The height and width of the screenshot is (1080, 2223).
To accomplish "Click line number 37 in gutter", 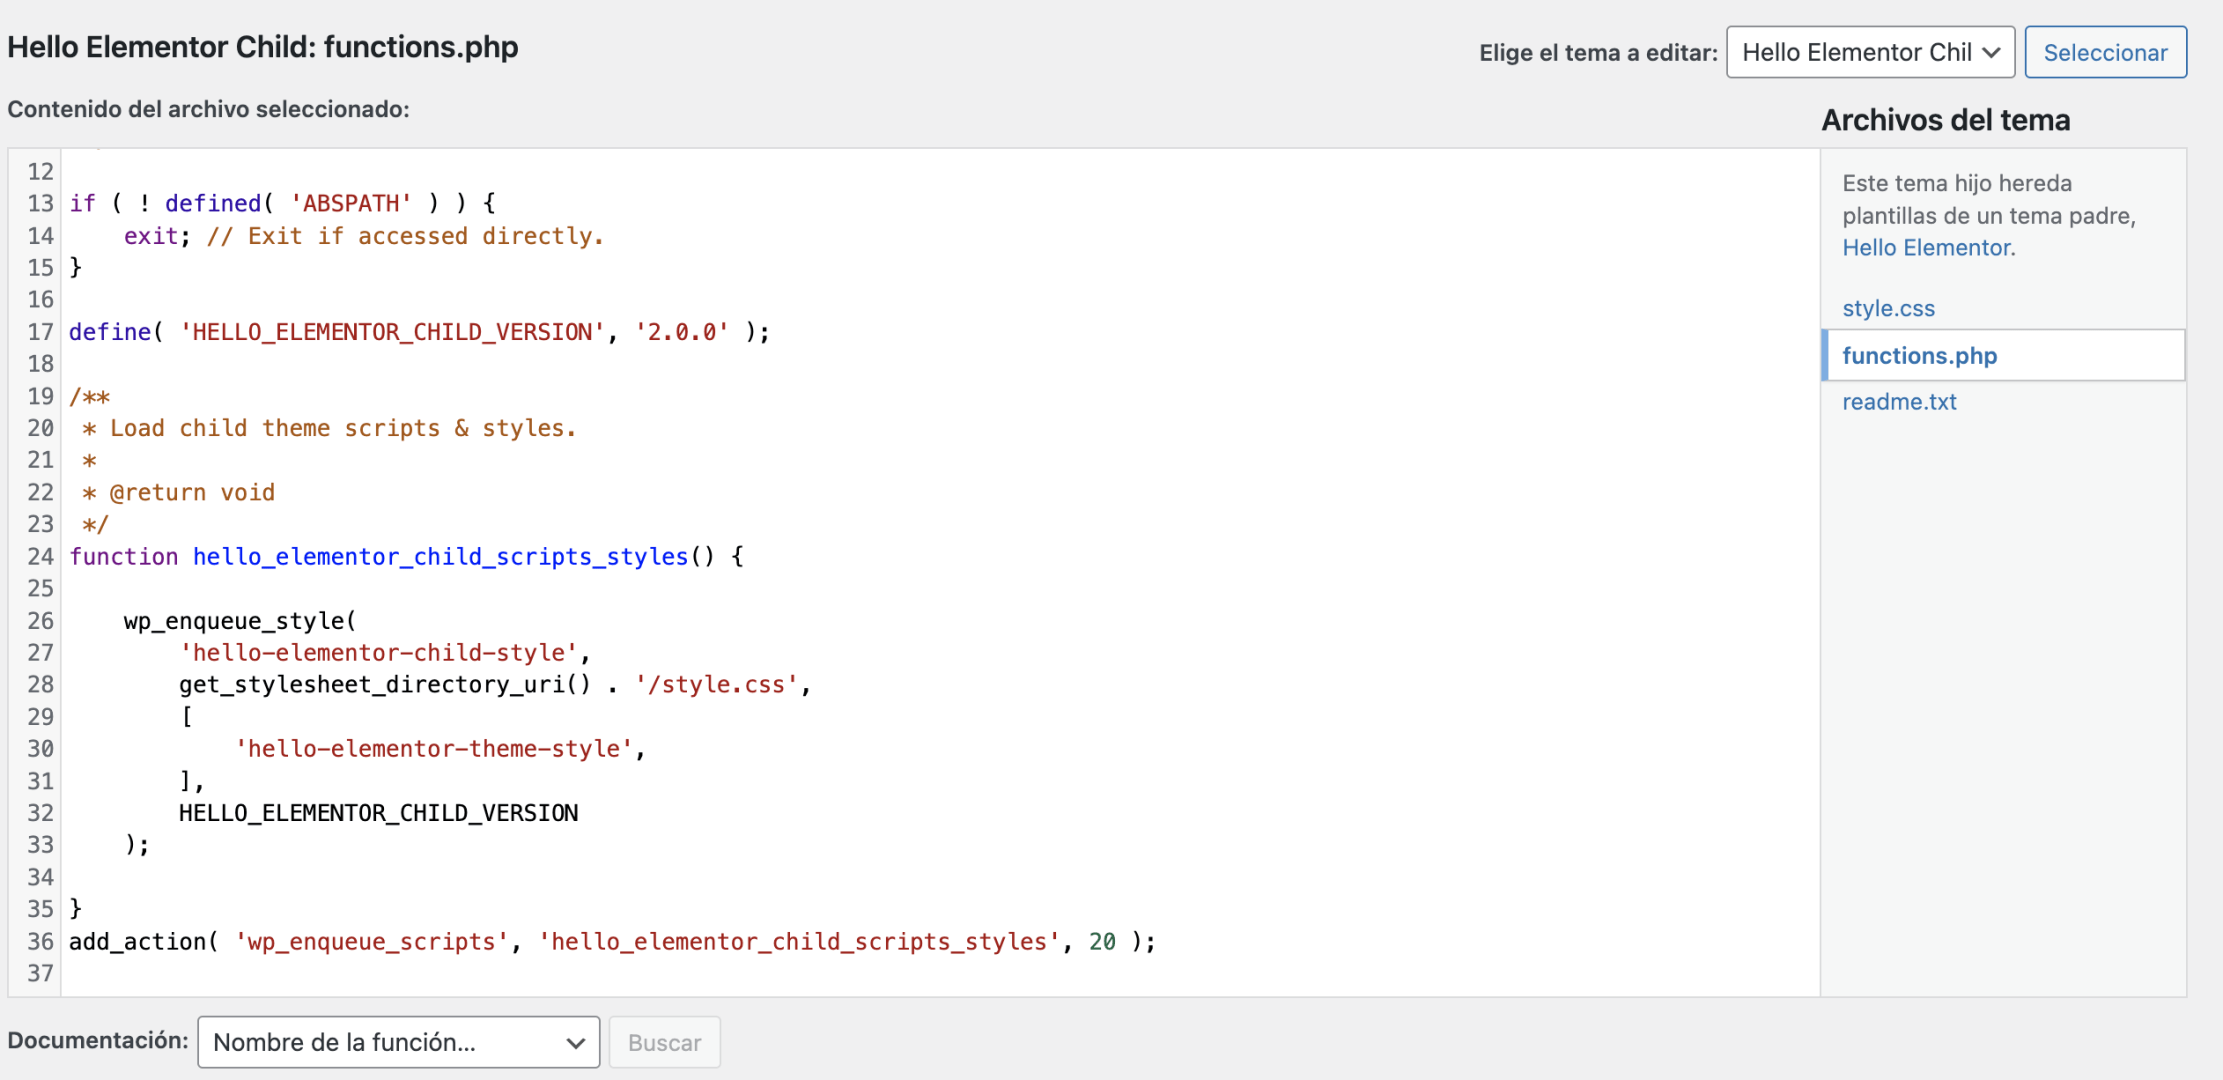I will coord(40,973).
